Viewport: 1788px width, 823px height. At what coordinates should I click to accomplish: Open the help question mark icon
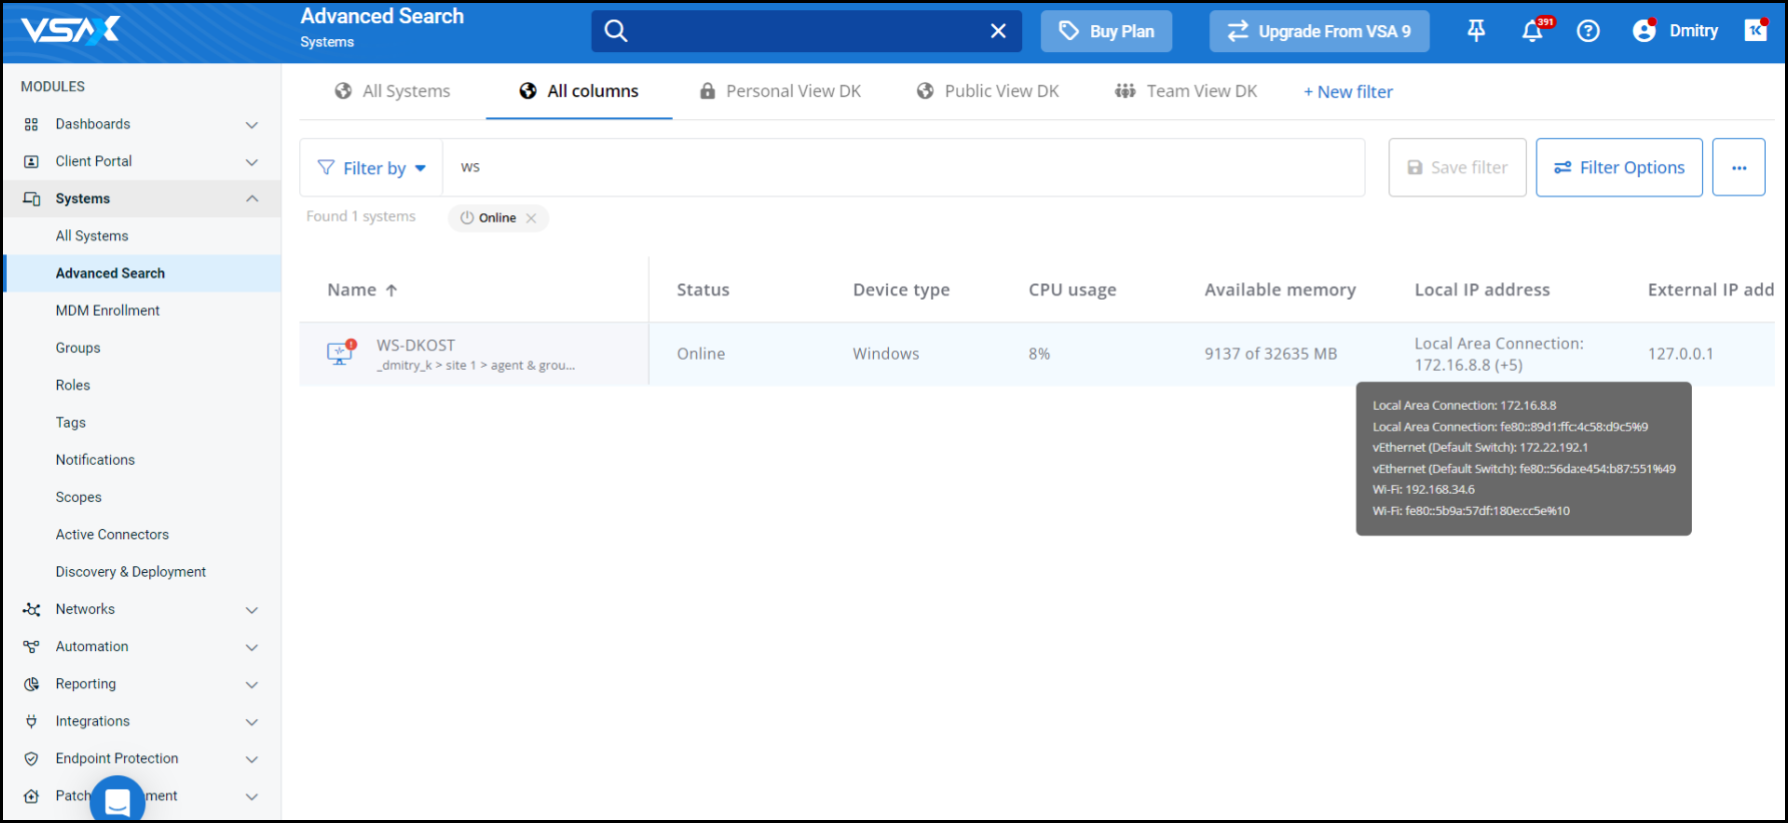(1588, 31)
